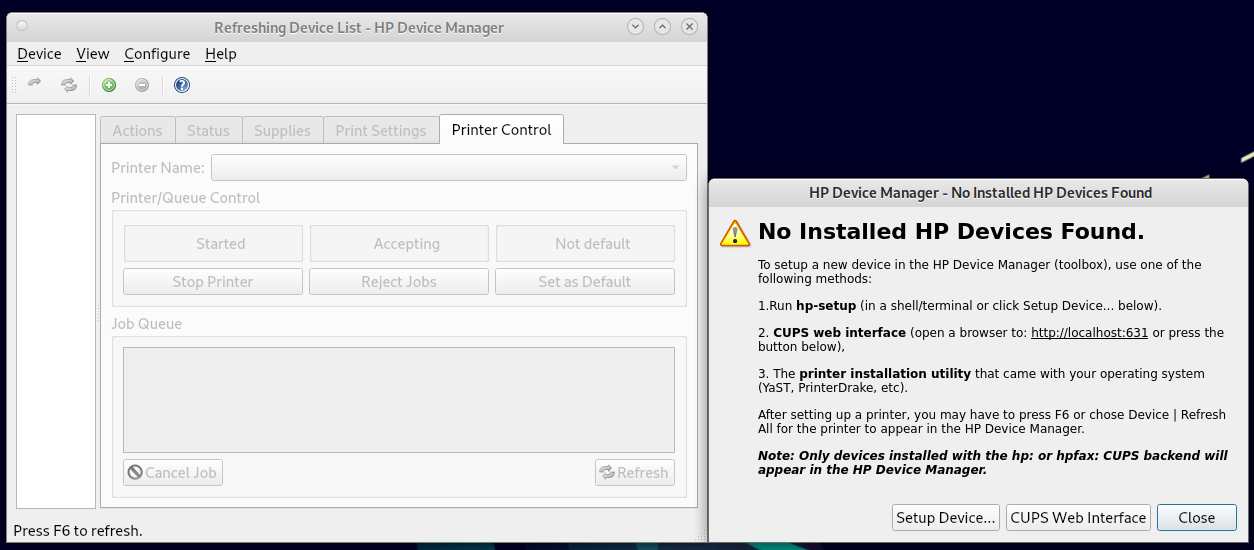This screenshot has width=1254, height=550.
Task: Click the Not default status field
Action: point(585,244)
